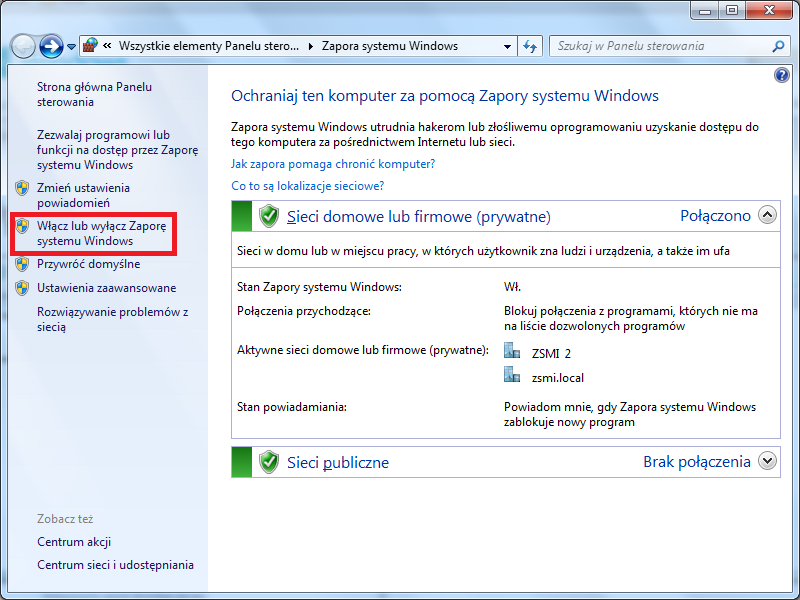Open 'Ustawienia zaawansowane' link
Screen dimensions: 800x600
pyautogui.click(x=106, y=288)
